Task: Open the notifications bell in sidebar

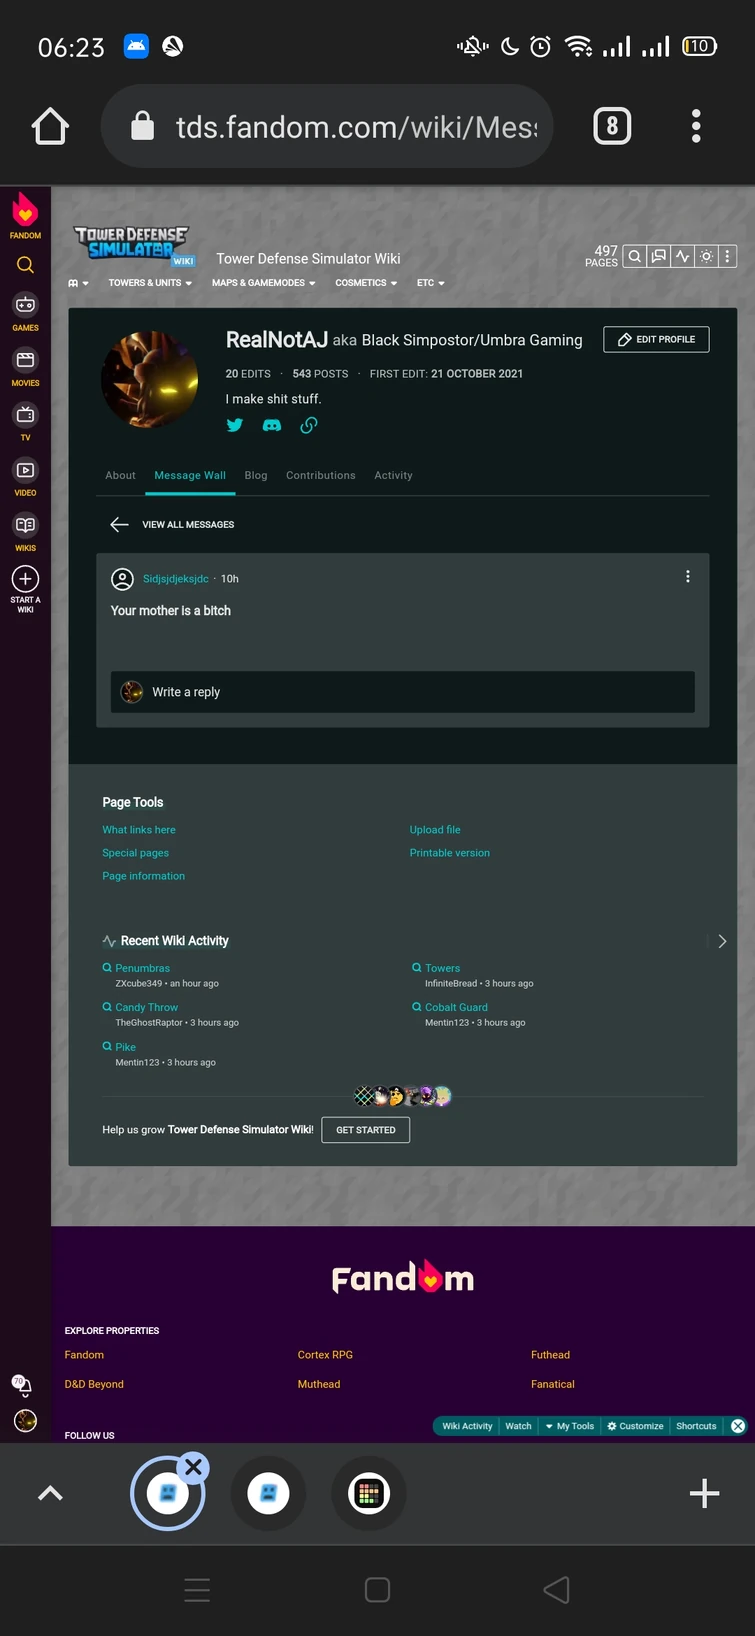Action: click(22, 1385)
